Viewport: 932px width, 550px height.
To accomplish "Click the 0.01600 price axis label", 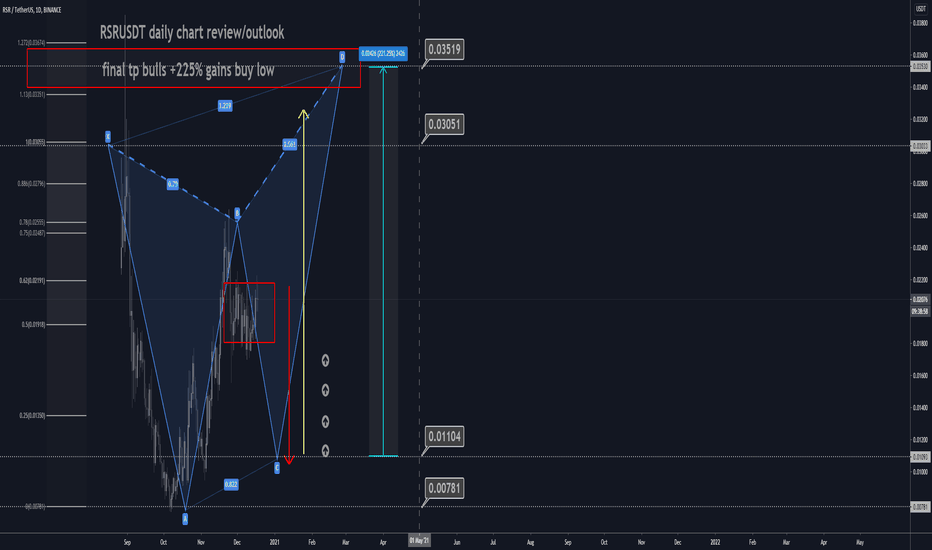I will click(920, 376).
